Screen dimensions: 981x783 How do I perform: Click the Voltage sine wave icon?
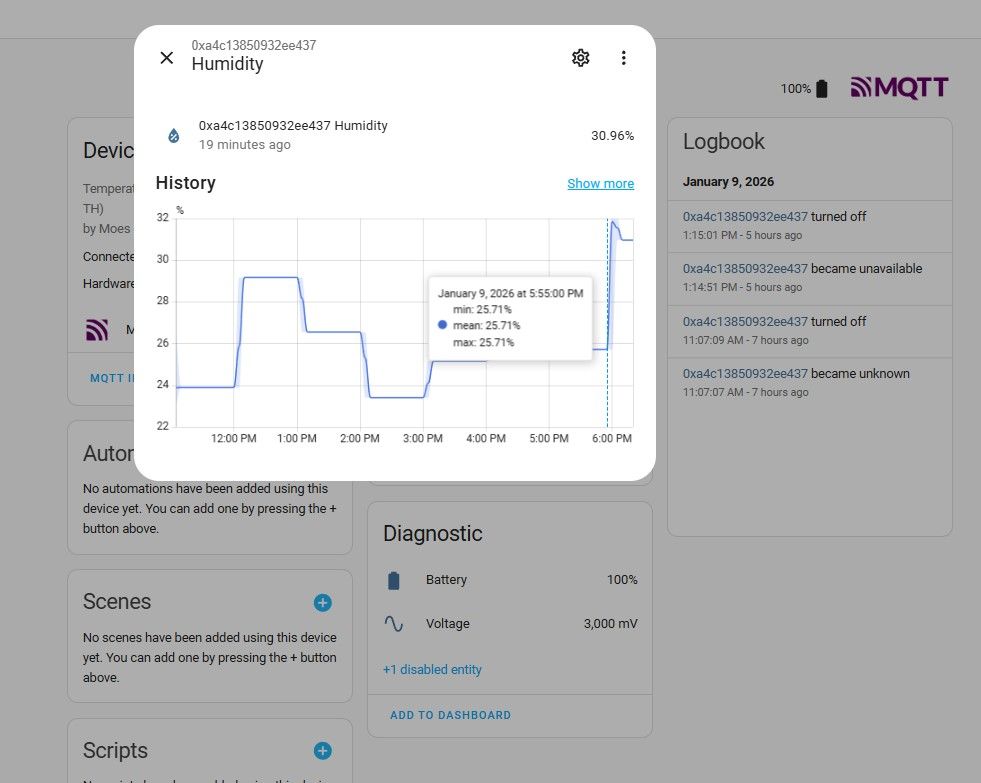(x=394, y=624)
